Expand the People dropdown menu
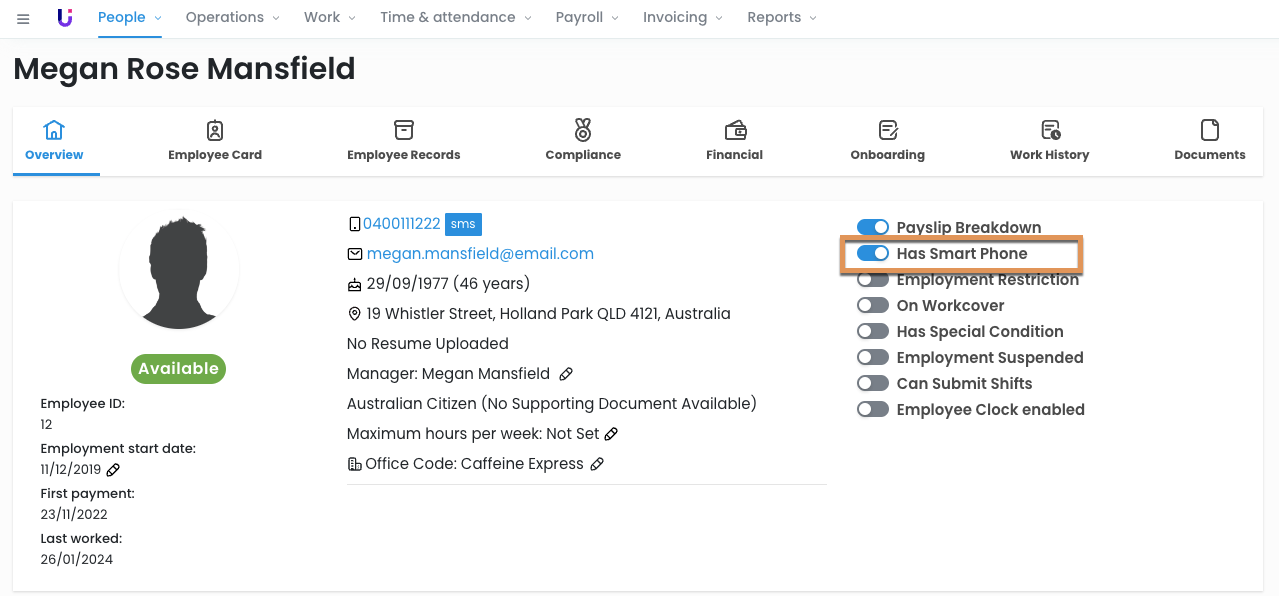Viewport: 1279px width, 596px height. click(x=130, y=18)
